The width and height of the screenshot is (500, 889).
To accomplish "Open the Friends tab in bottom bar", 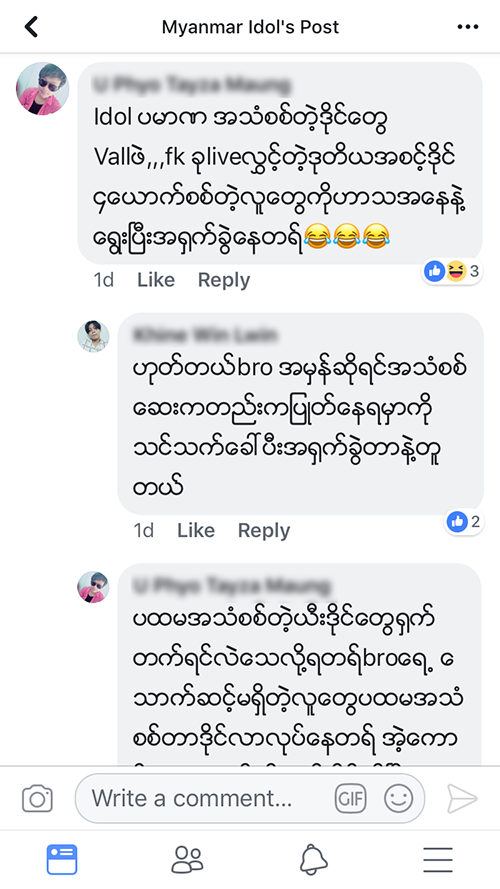I will (187, 860).
